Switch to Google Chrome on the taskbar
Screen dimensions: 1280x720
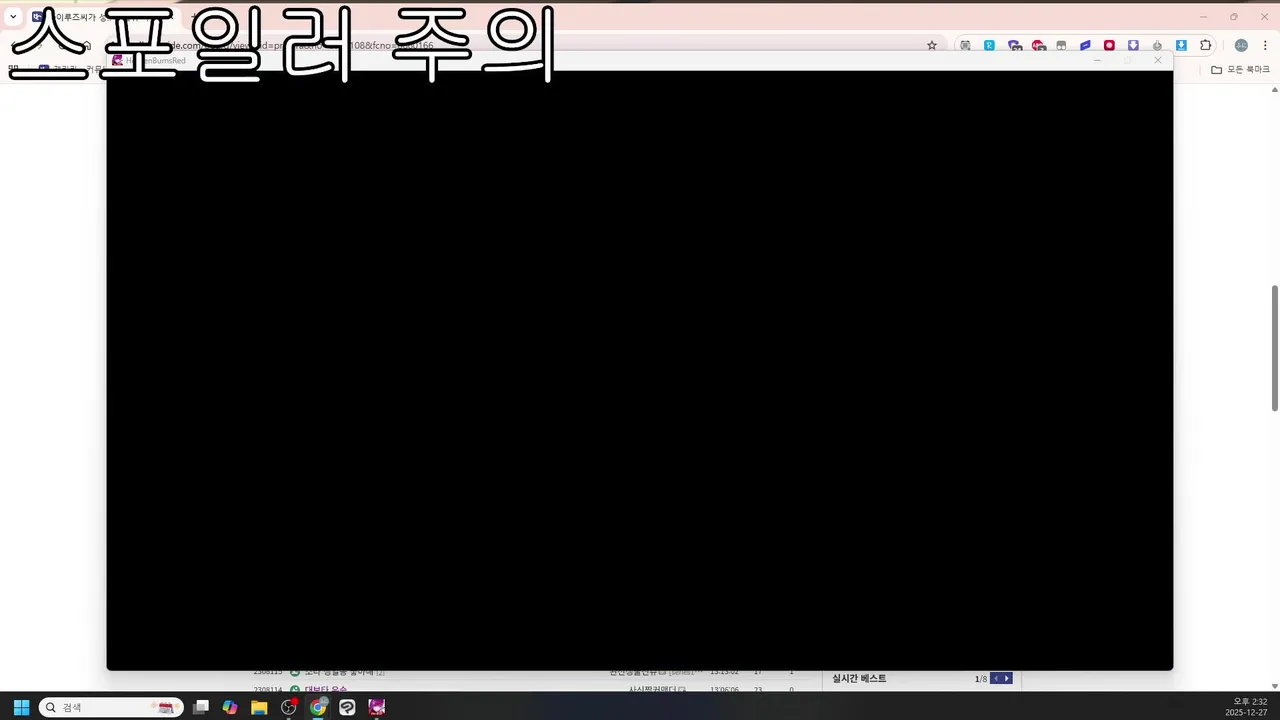click(x=318, y=707)
